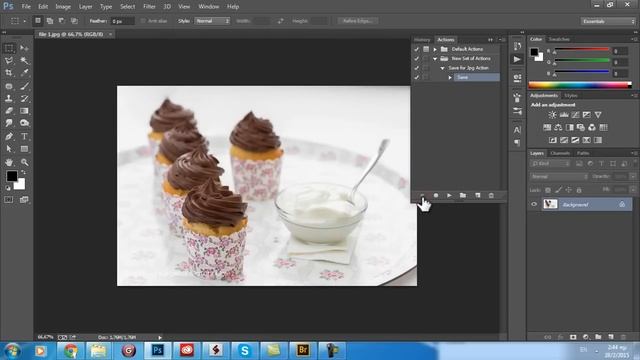The width and height of the screenshot is (640, 360).
Task: Select the Path Selection tool
Action: [9, 149]
